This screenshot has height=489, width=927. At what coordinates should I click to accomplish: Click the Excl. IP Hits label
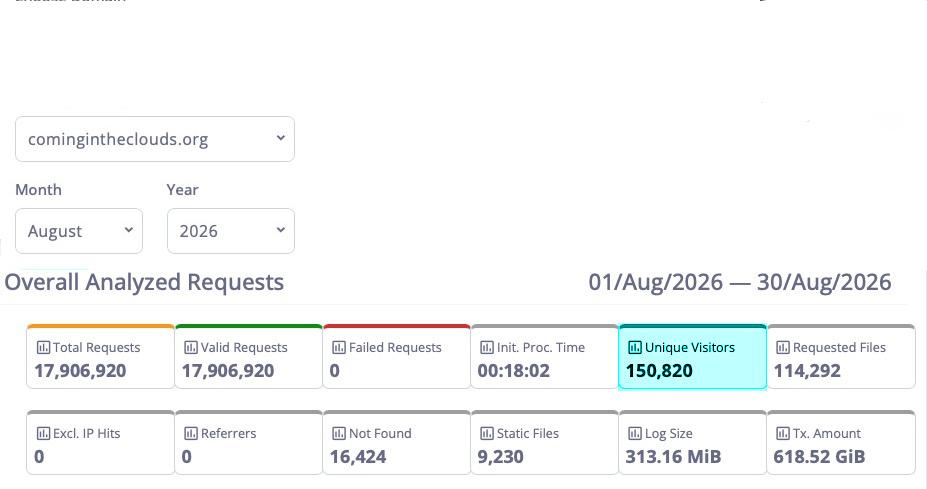87,433
